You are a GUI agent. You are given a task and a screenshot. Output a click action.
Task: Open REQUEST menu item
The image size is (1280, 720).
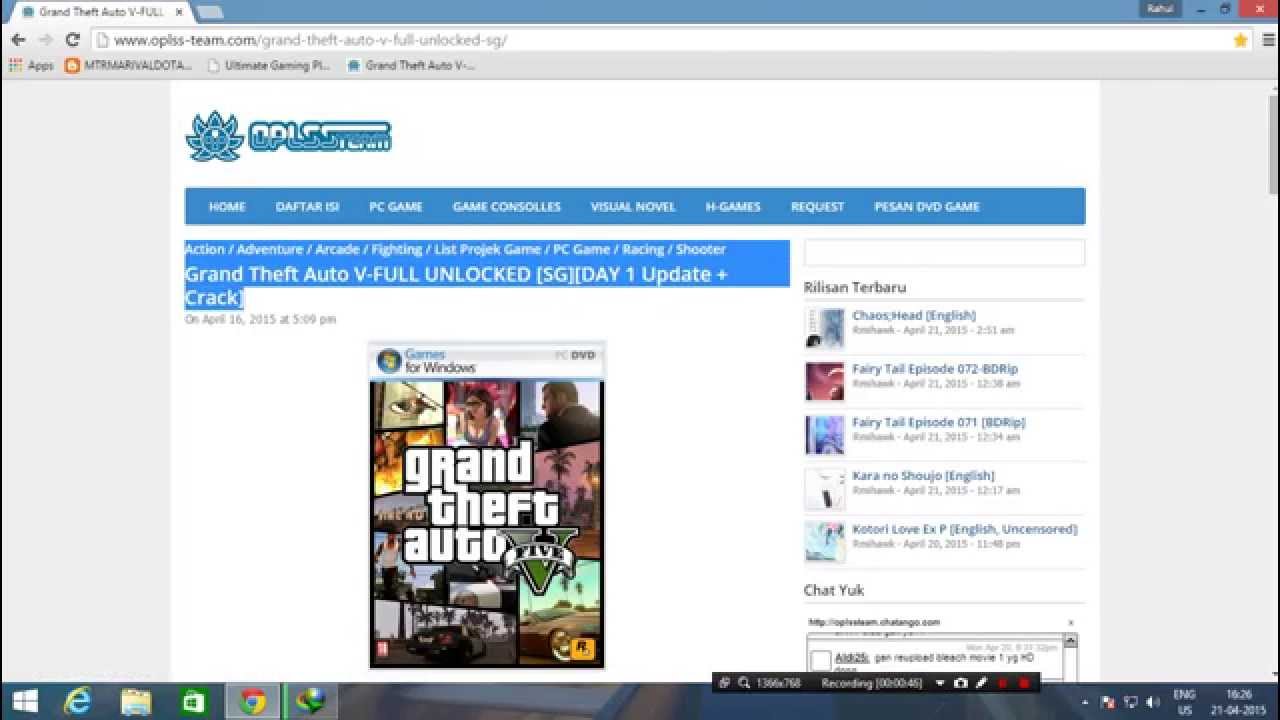click(818, 207)
